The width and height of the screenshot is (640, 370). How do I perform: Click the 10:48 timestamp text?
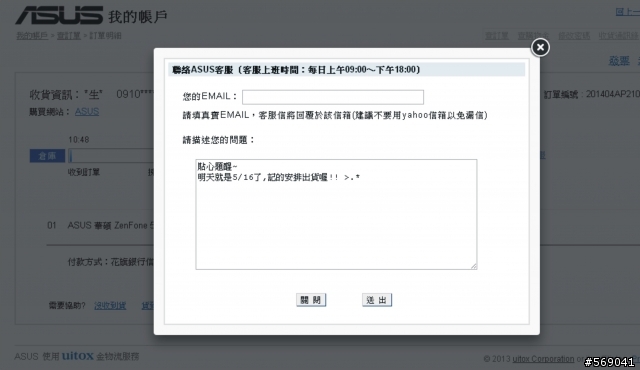78,140
